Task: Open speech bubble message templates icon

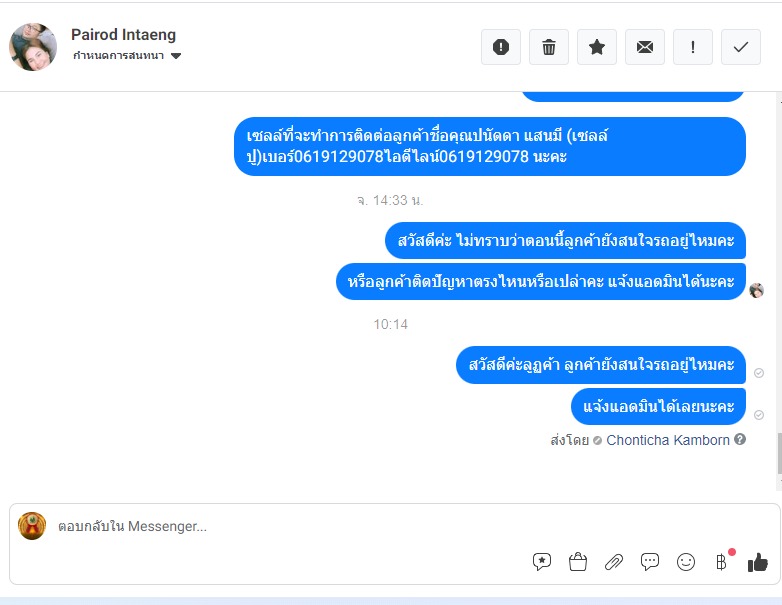Action: pos(650,562)
